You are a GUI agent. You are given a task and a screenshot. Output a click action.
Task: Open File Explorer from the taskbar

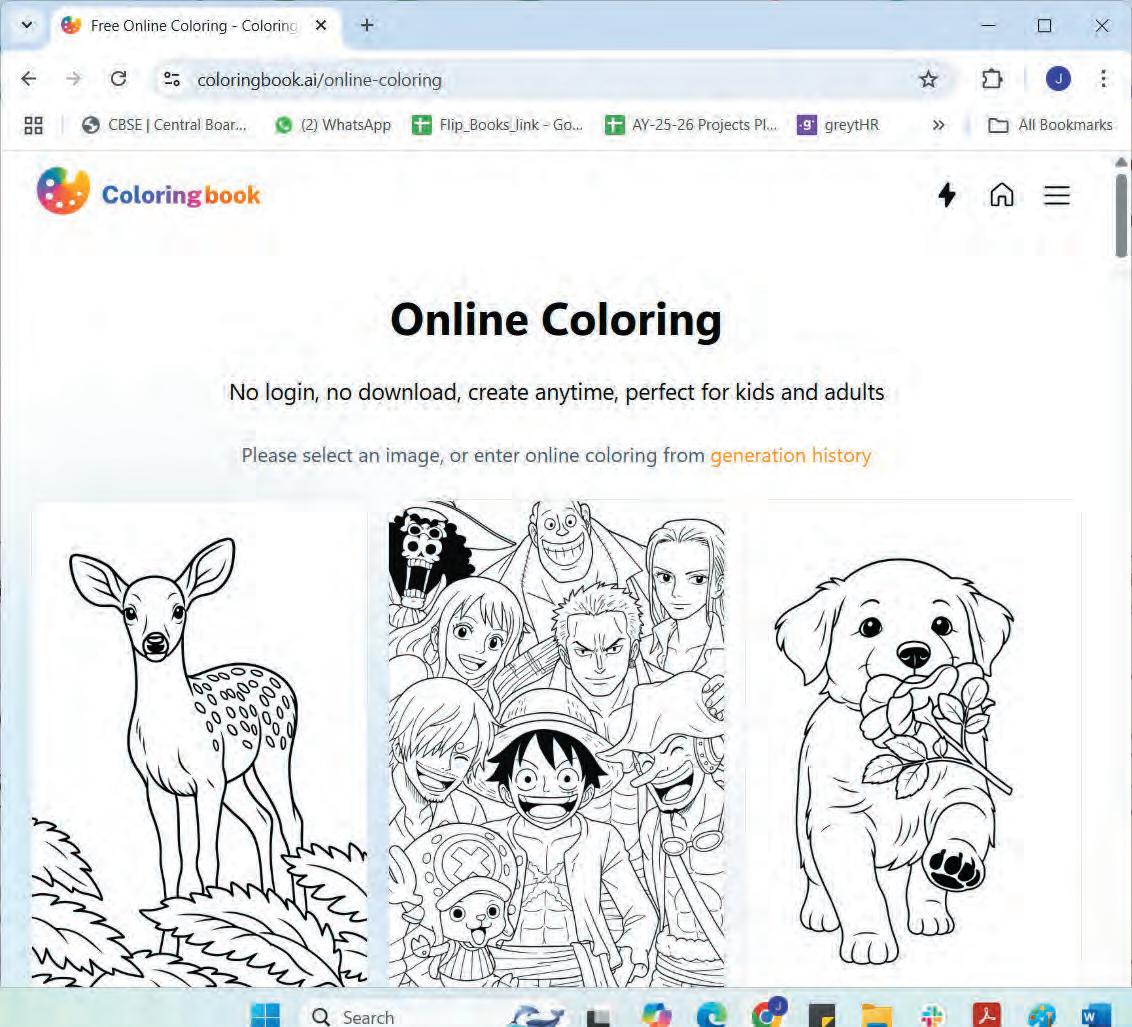point(876,1016)
